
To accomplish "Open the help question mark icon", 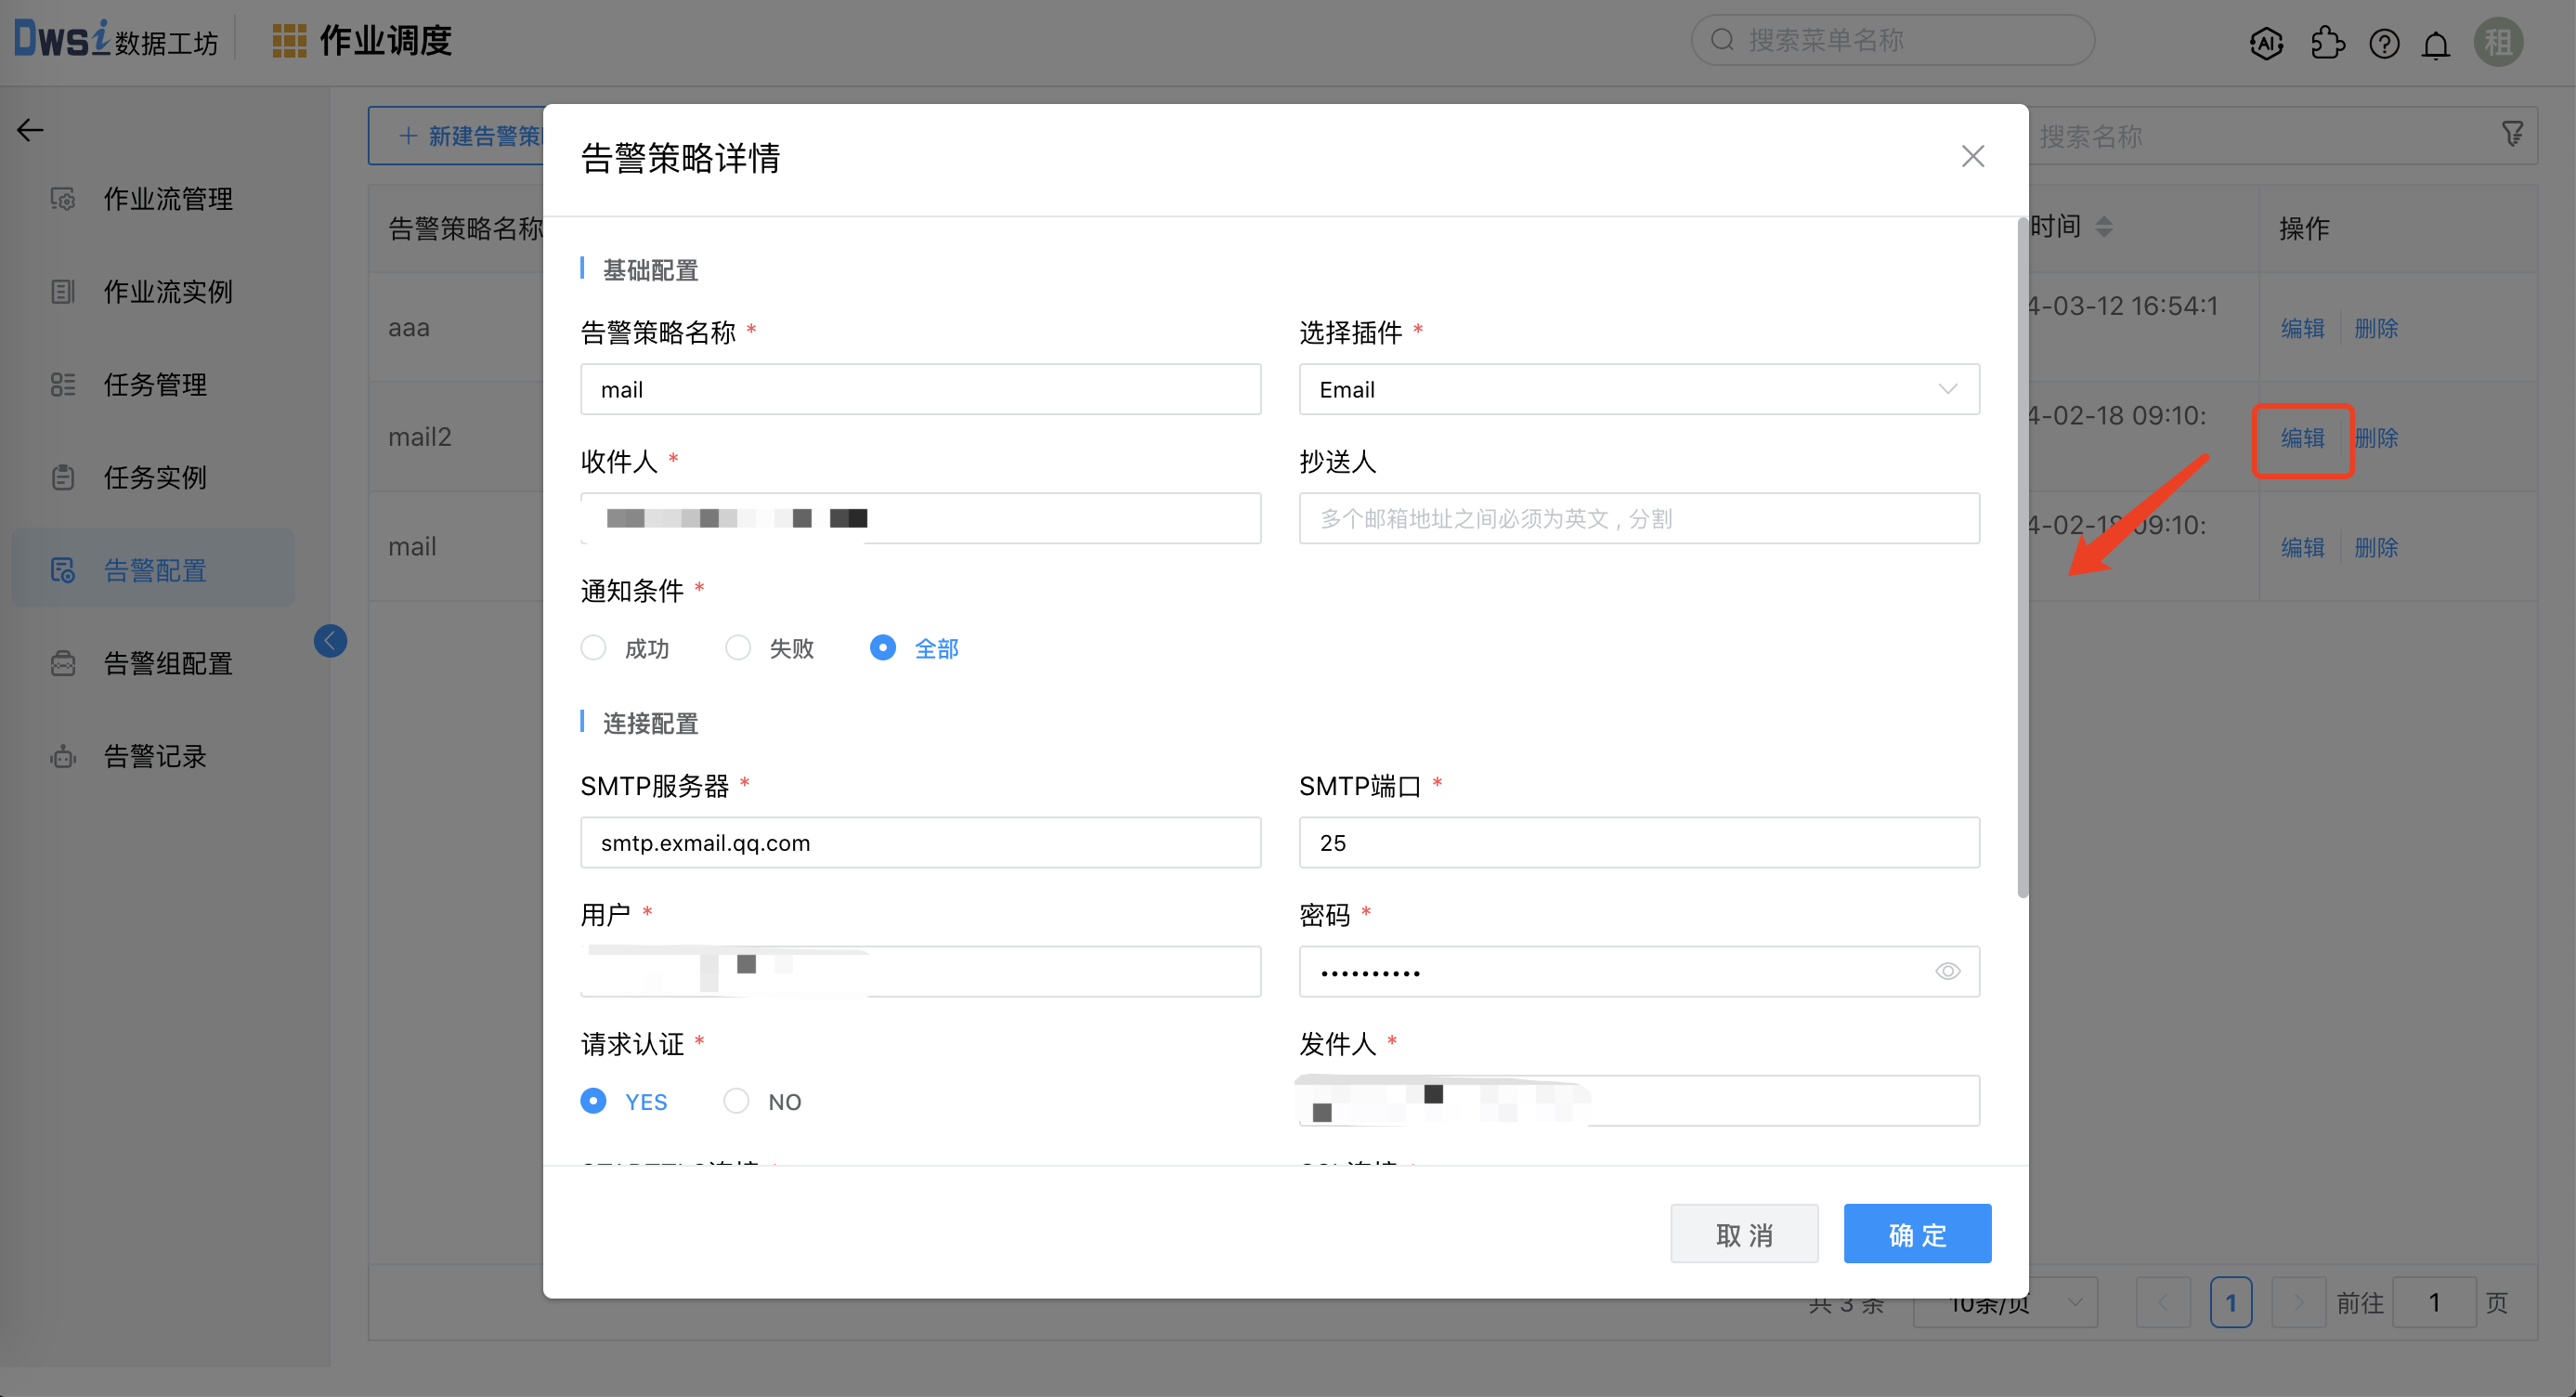I will click(x=2384, y=43).
